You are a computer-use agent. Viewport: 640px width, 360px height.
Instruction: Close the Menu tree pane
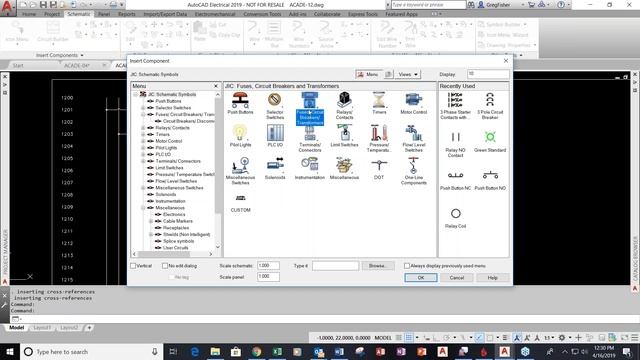[216, 86]
